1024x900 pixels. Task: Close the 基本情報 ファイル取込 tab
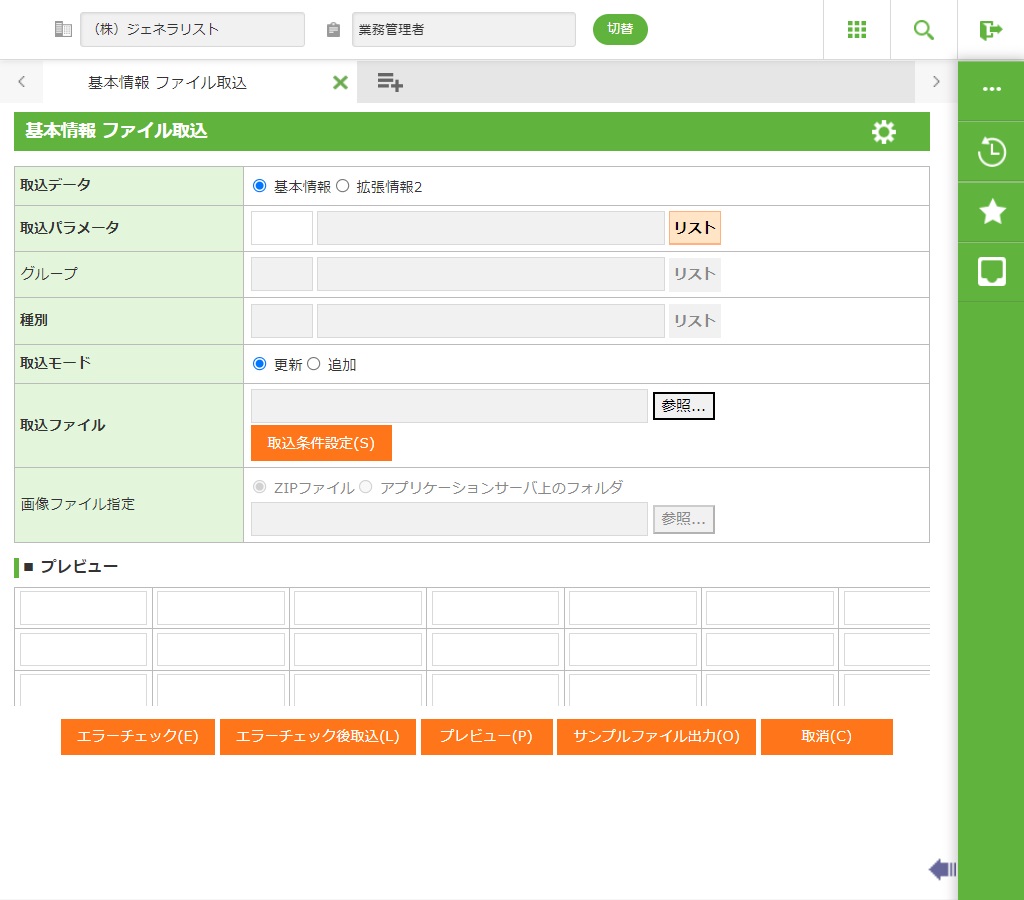coord(340,83)
